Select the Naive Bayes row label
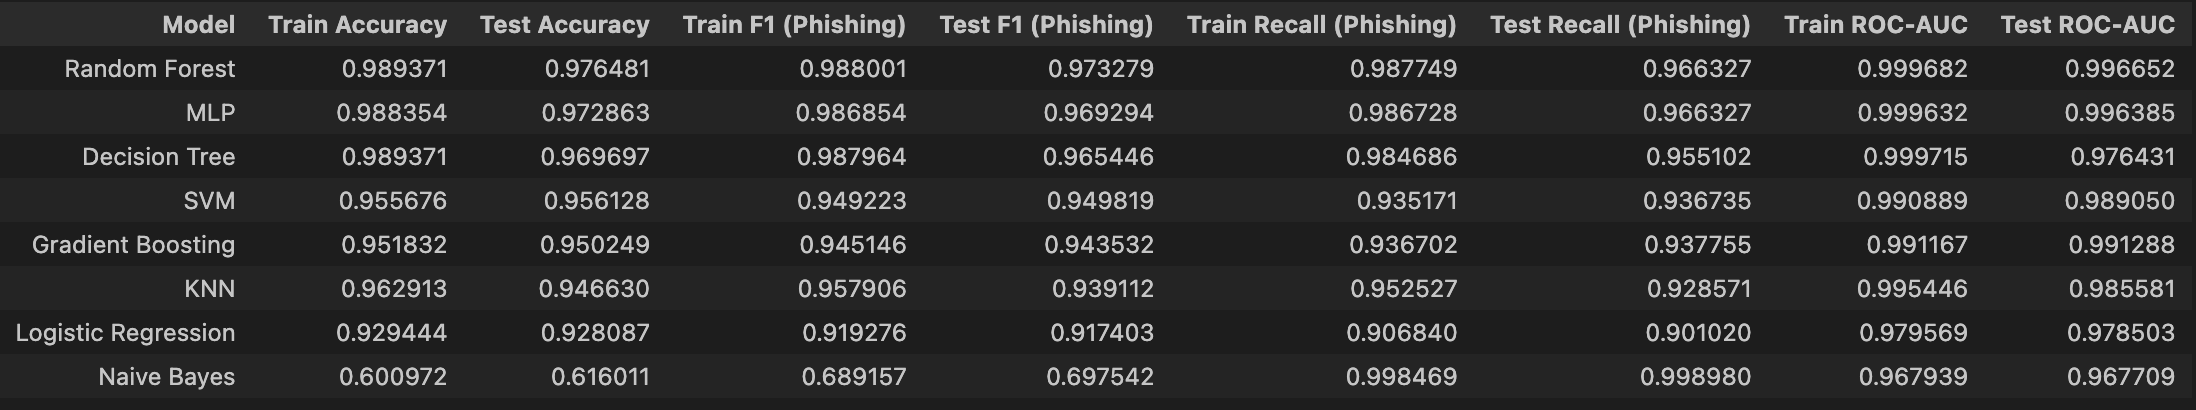Screen dimensions: 2196x410 (166, 377)
